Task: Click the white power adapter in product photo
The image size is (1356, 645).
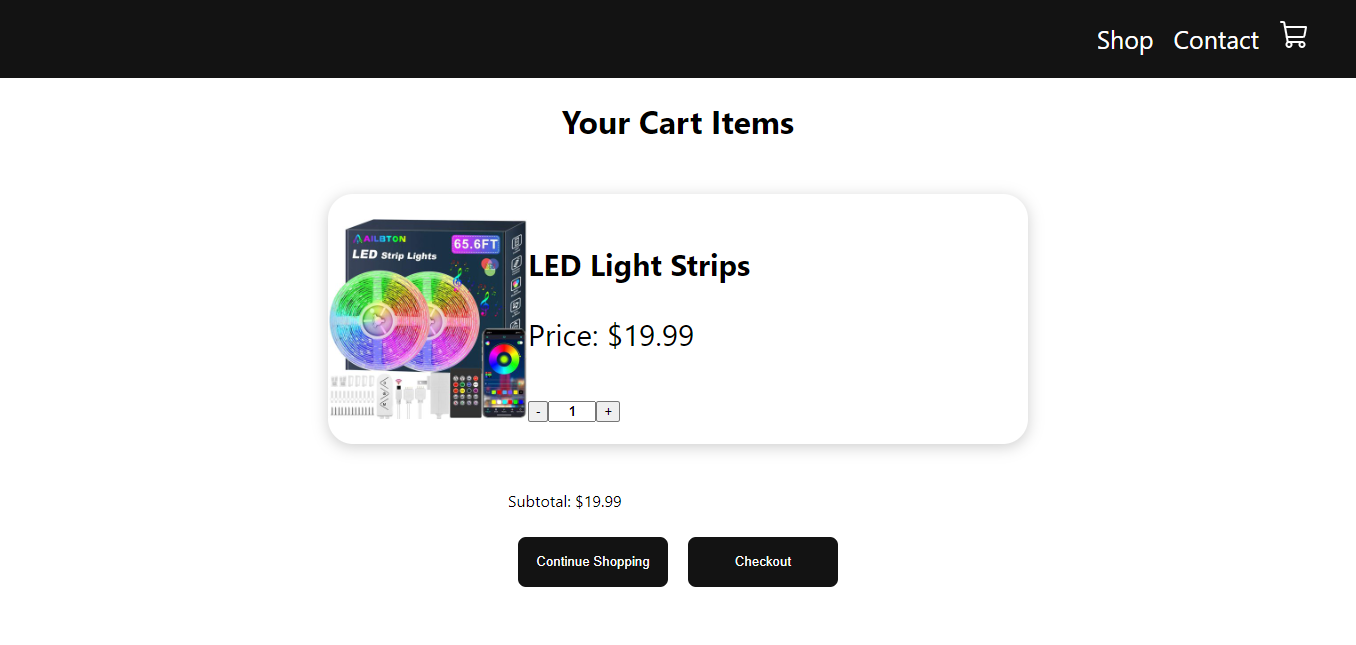Action: tap(439, 397)
